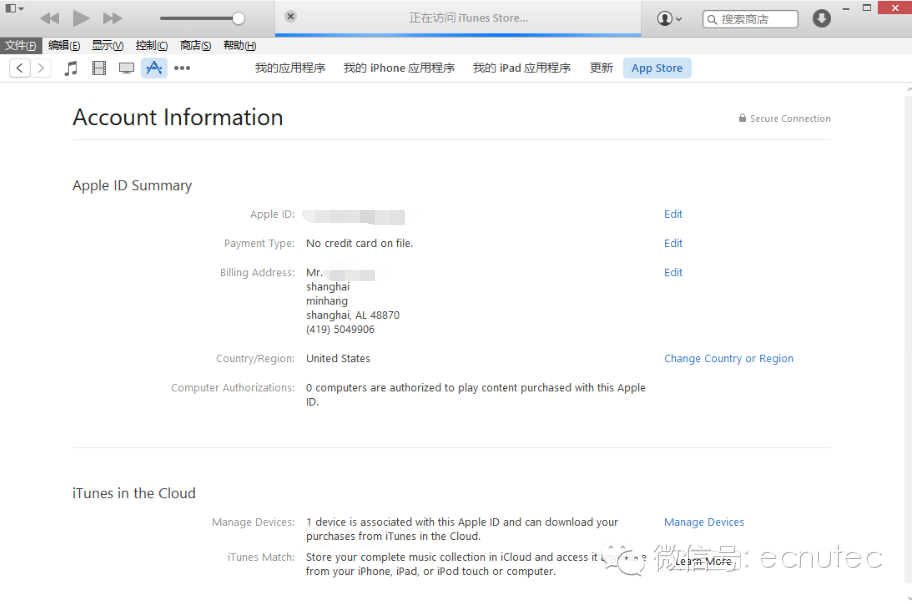Click the rewind previous track button
912x604 pixels.
pyautogui.click(x=49, y=19)
